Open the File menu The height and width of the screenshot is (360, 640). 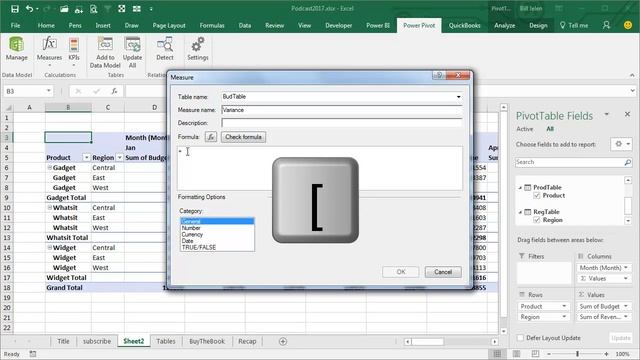pos(15,25)
